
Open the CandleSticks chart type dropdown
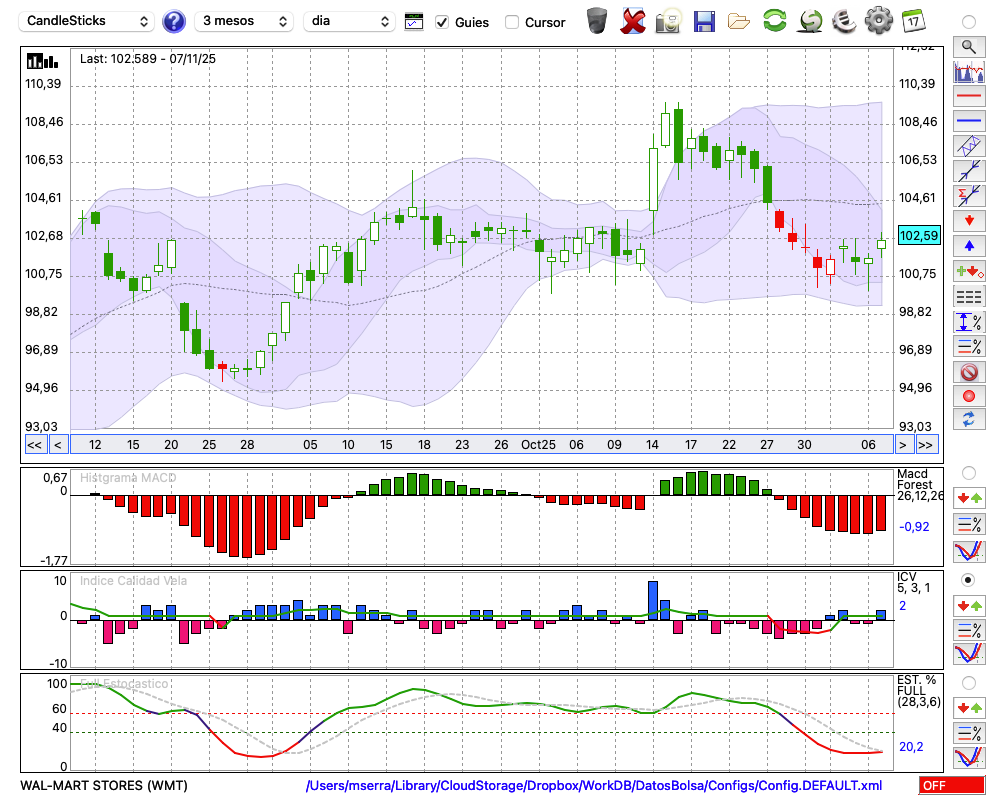click(x=88, y=21)
